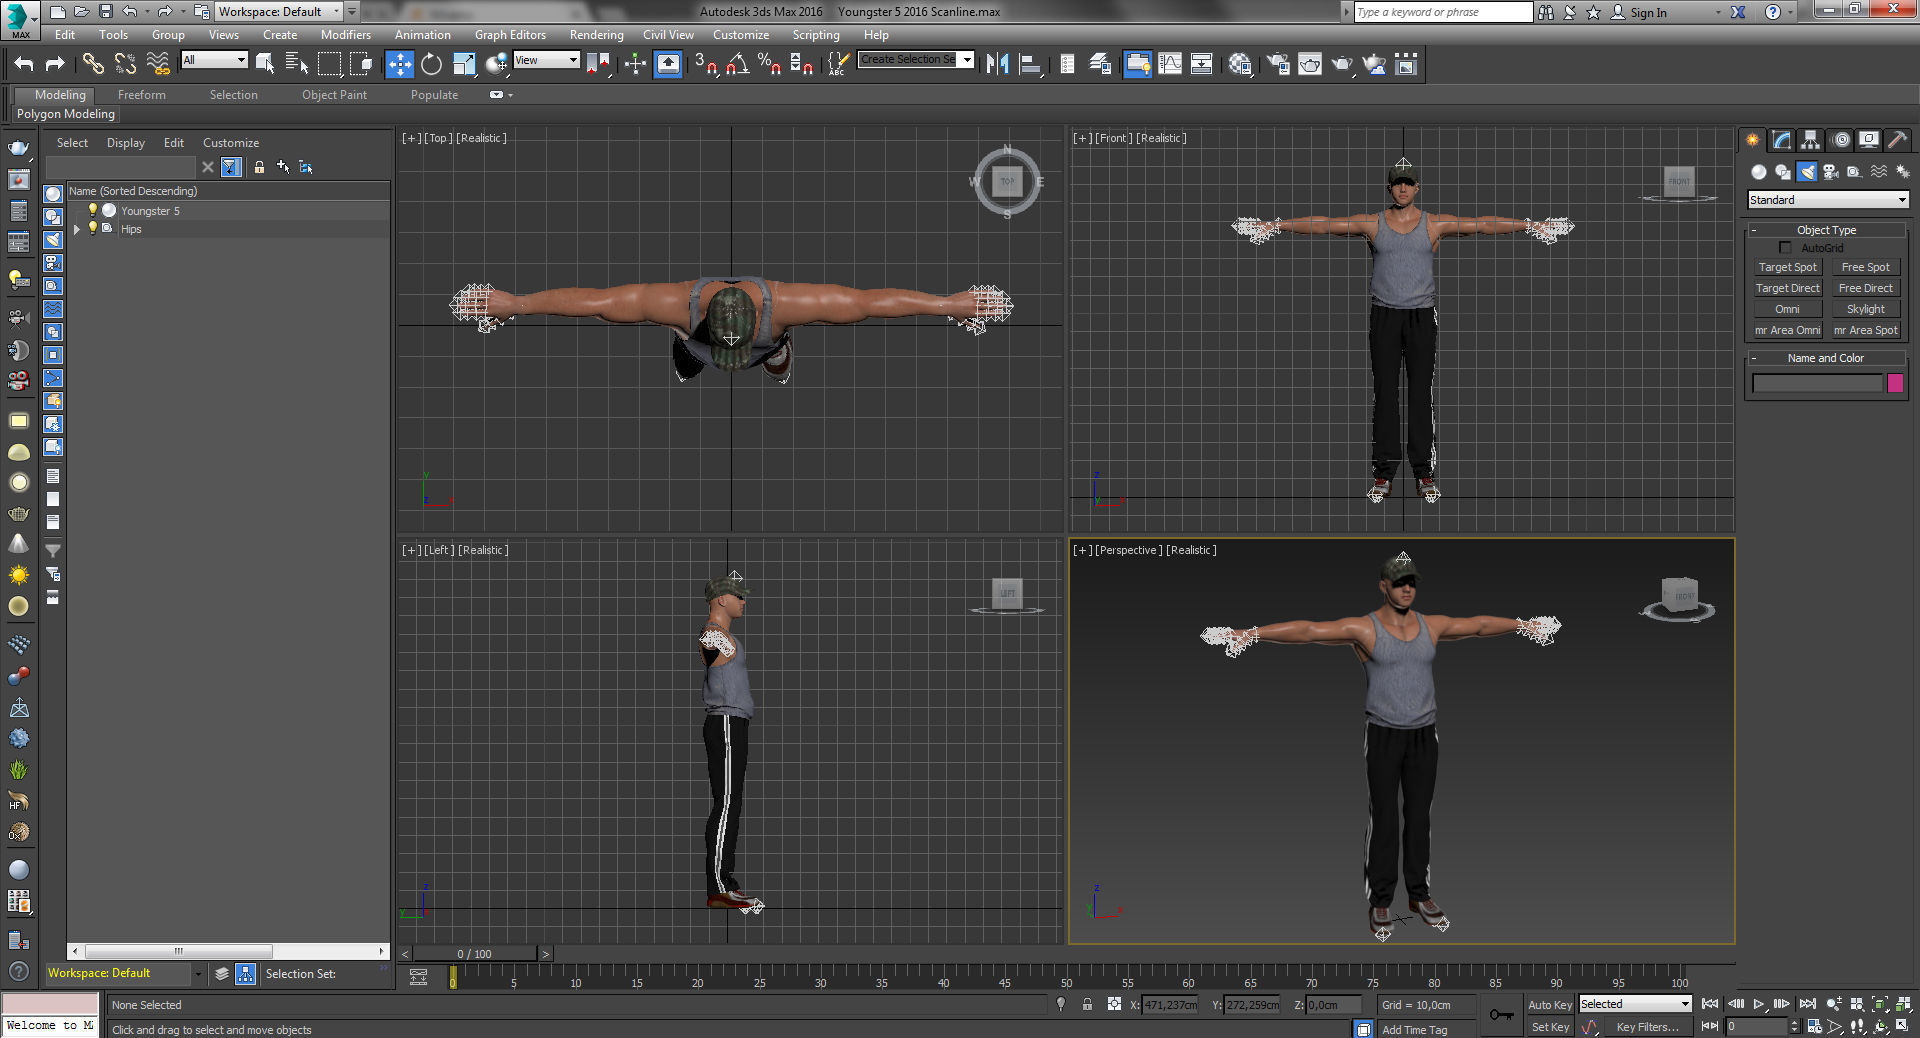Viewport: 1920px width, 1038px height.
Task: Click the Free Direct light button
Action: tap(1866, 288)
